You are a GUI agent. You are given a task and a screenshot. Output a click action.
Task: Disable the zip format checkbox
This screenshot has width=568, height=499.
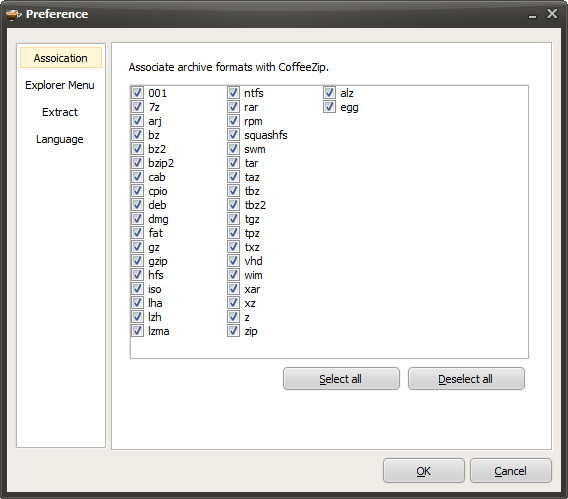tap(233, 331)
